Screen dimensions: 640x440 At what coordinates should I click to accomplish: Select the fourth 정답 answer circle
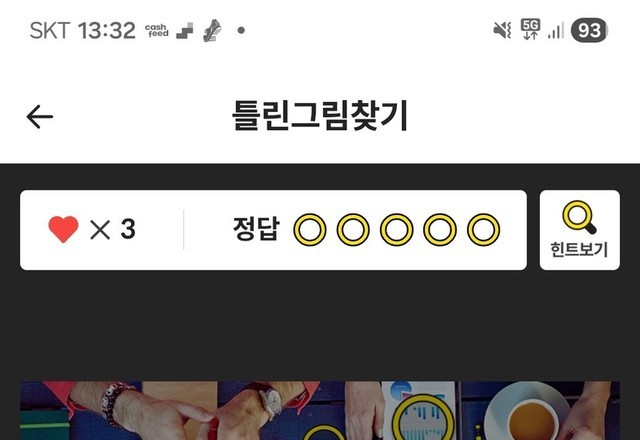(x=440, y=230)
